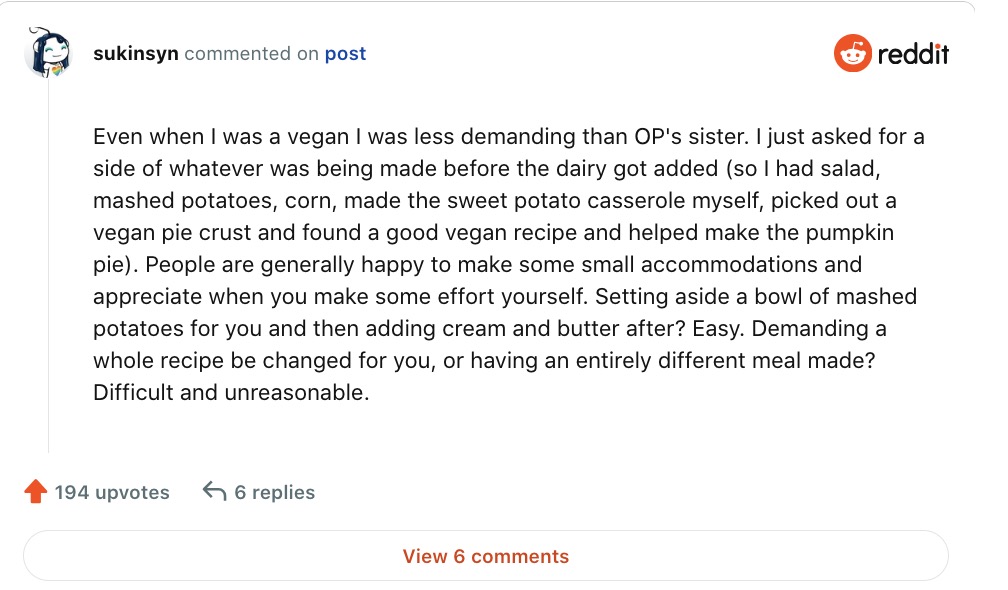Click the final line "Difficult and unreasonable."
The width and height of the screenshot is (1008, 590).
pyautogui.click(x=231, y=393)
